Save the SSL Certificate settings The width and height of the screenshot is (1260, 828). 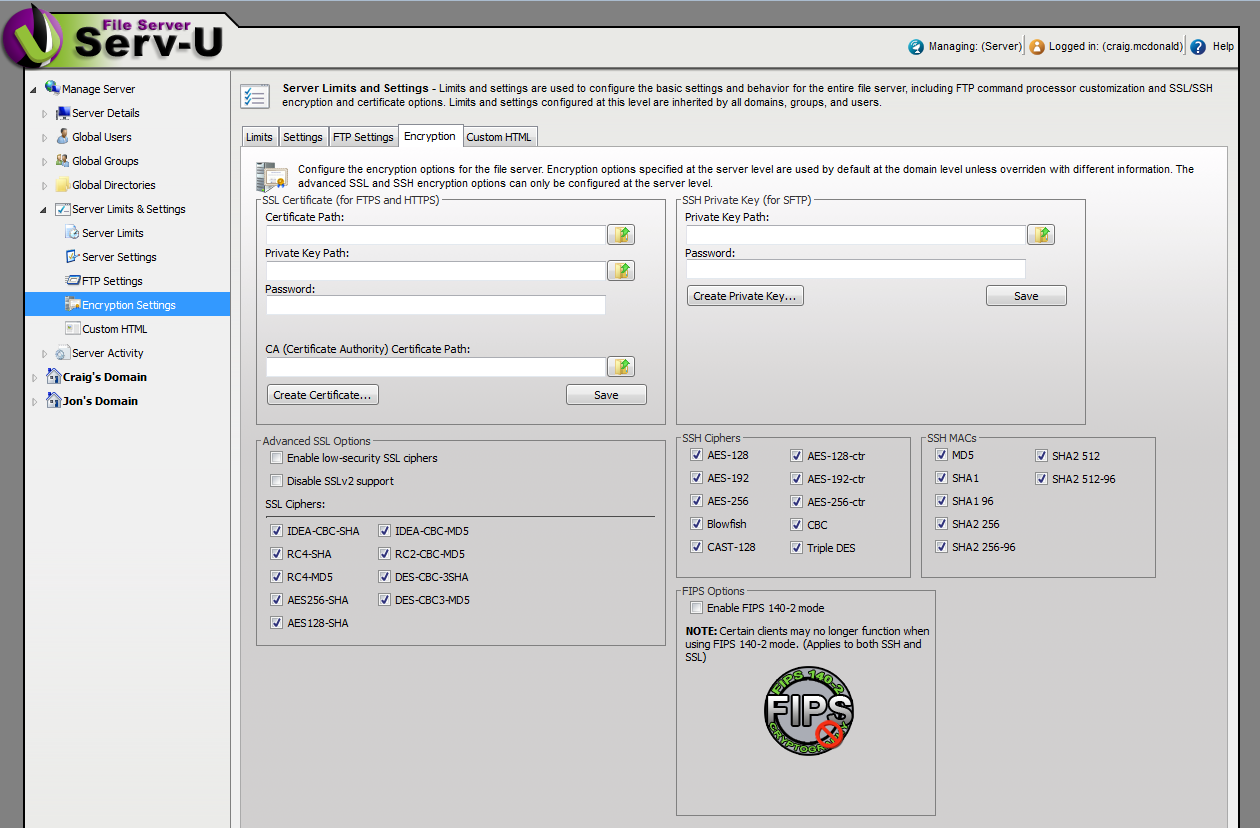coord(606,395)
